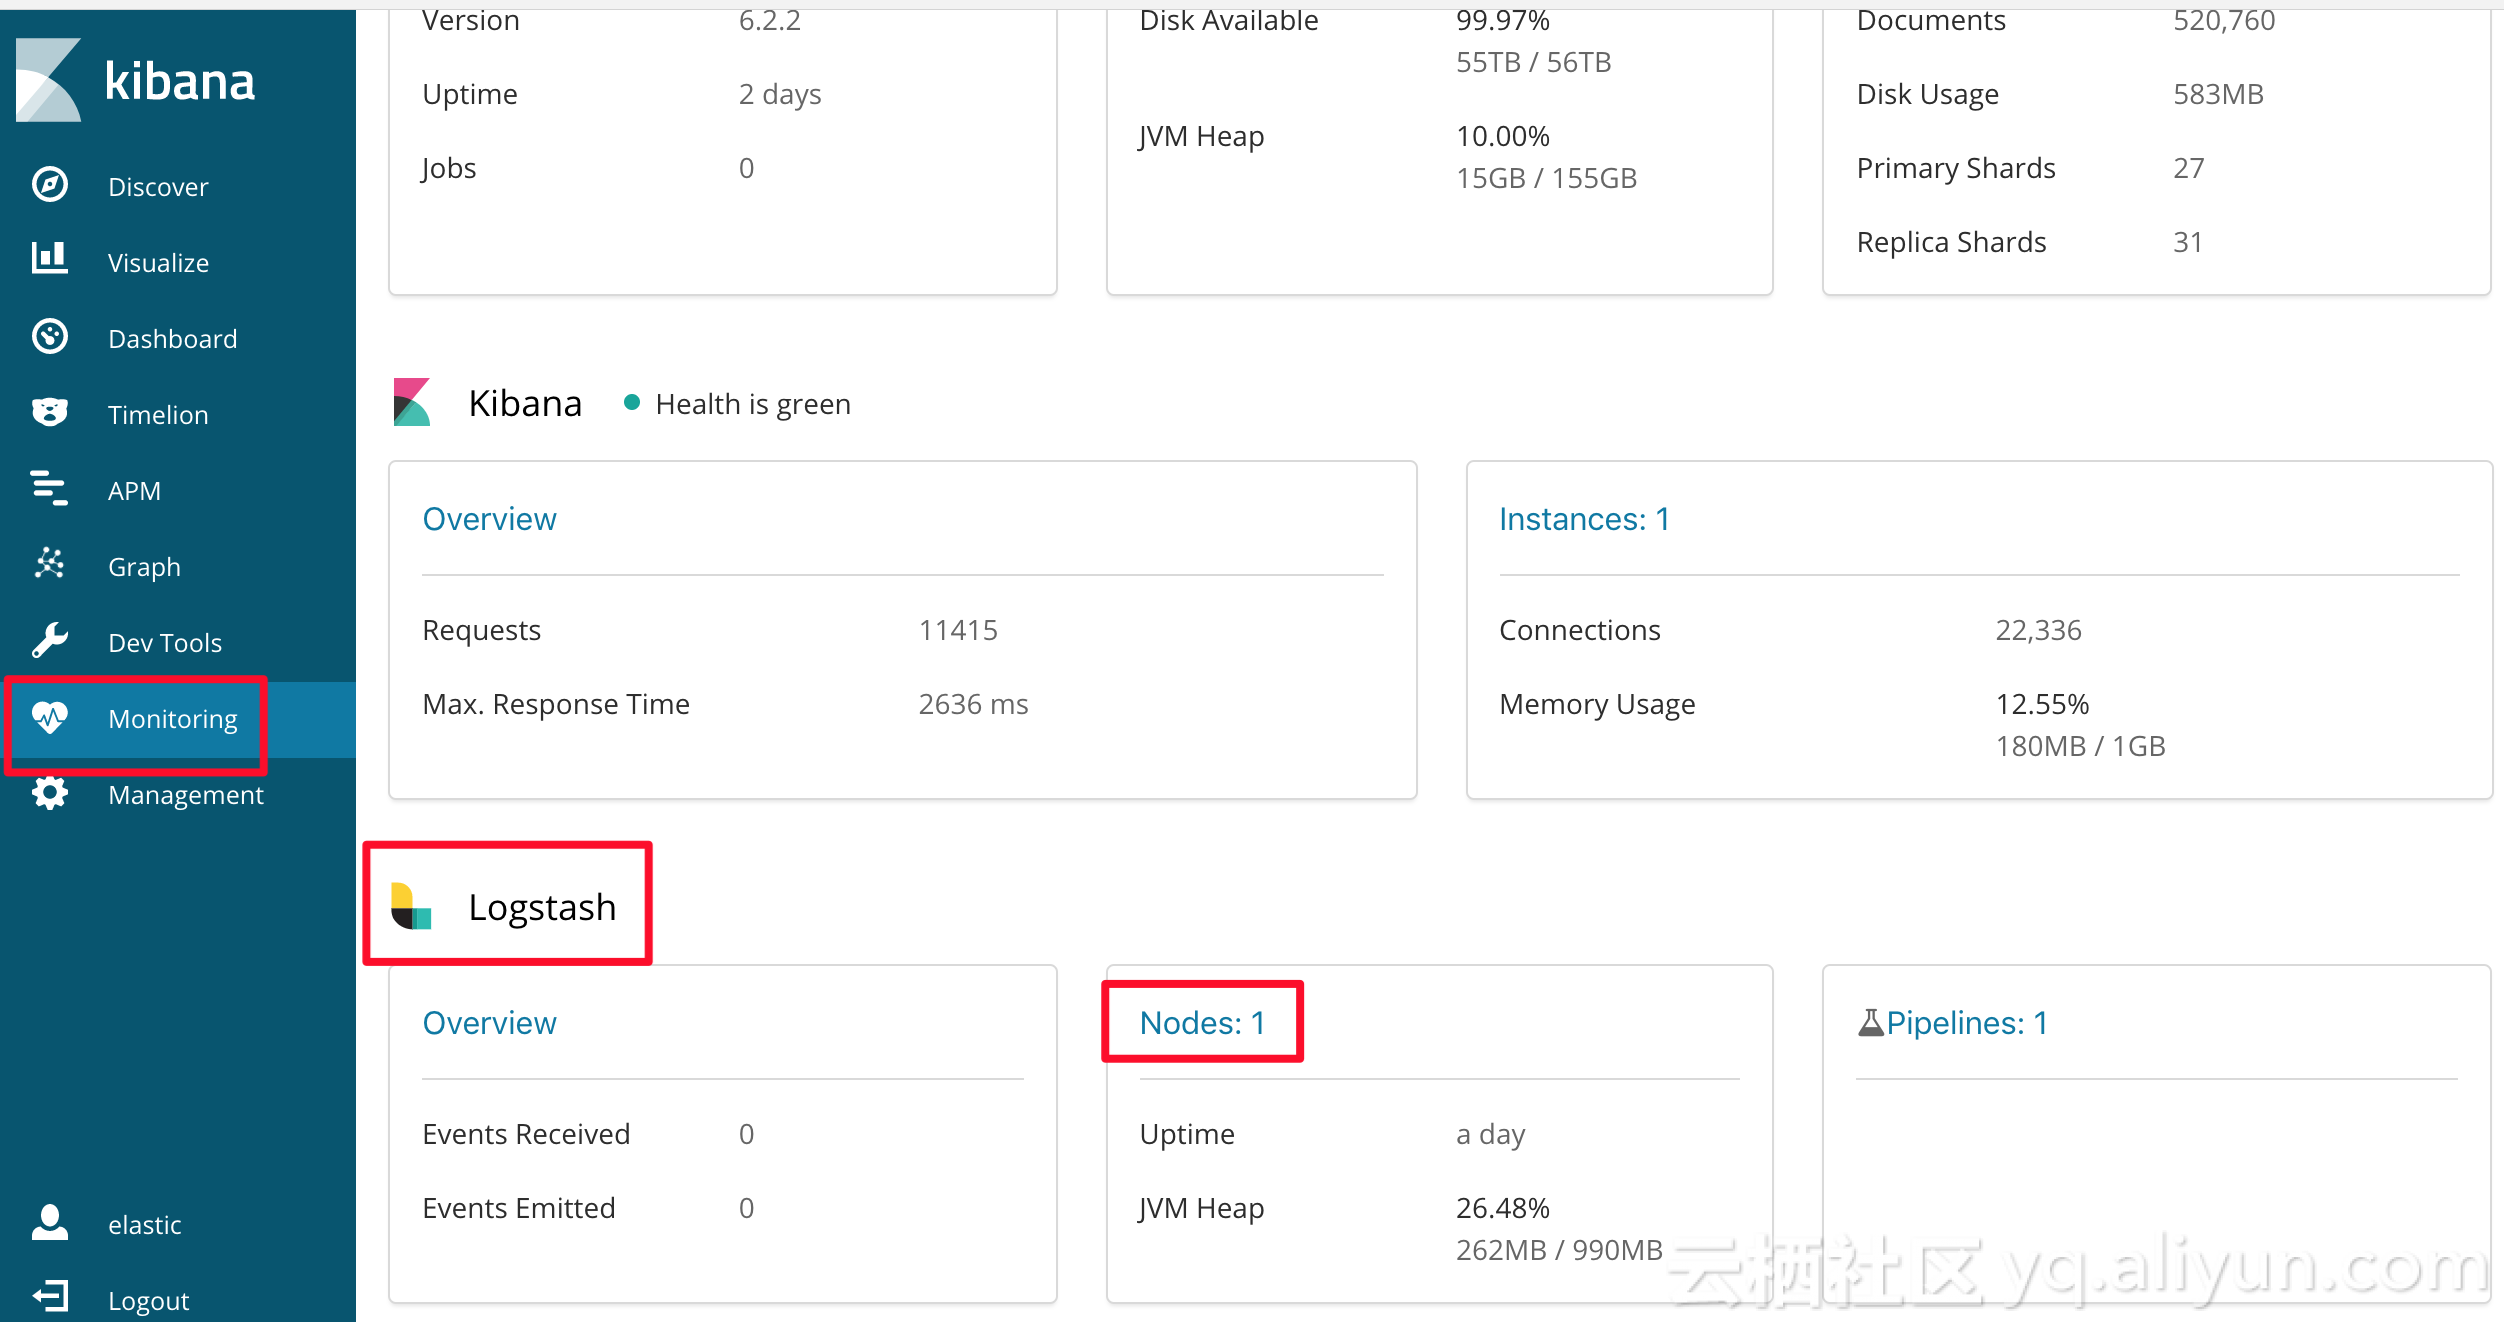Click the Kibana section logo
The height and width of the screenshot is (1322, 2504).
(x=412, y=402)
